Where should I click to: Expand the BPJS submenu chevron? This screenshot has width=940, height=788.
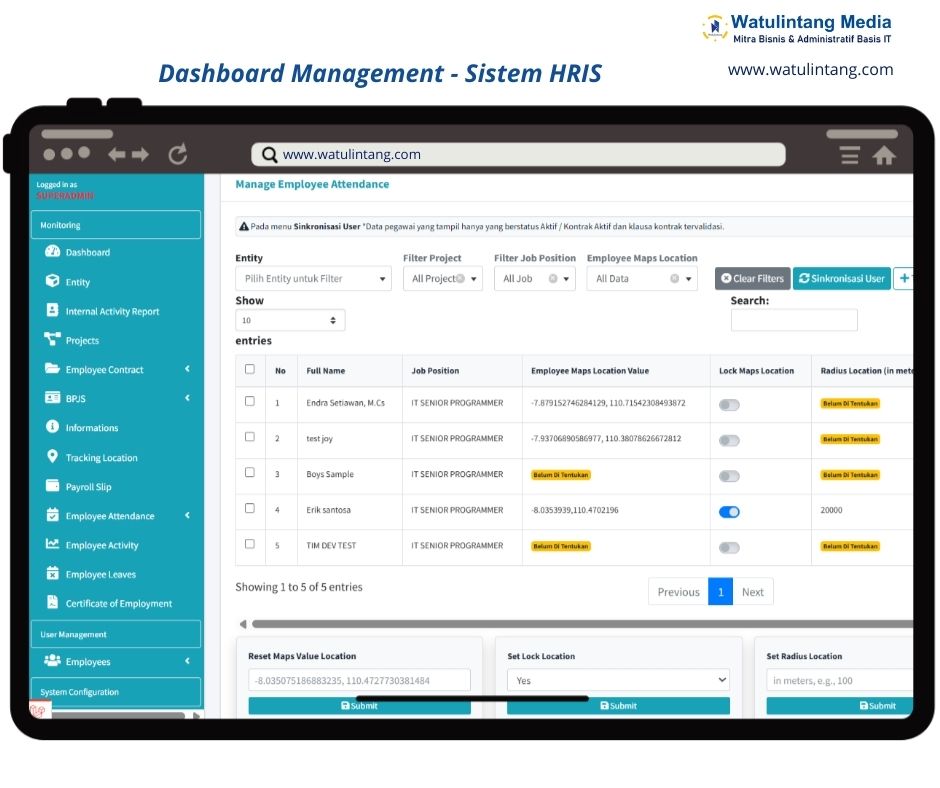[188, 398]
